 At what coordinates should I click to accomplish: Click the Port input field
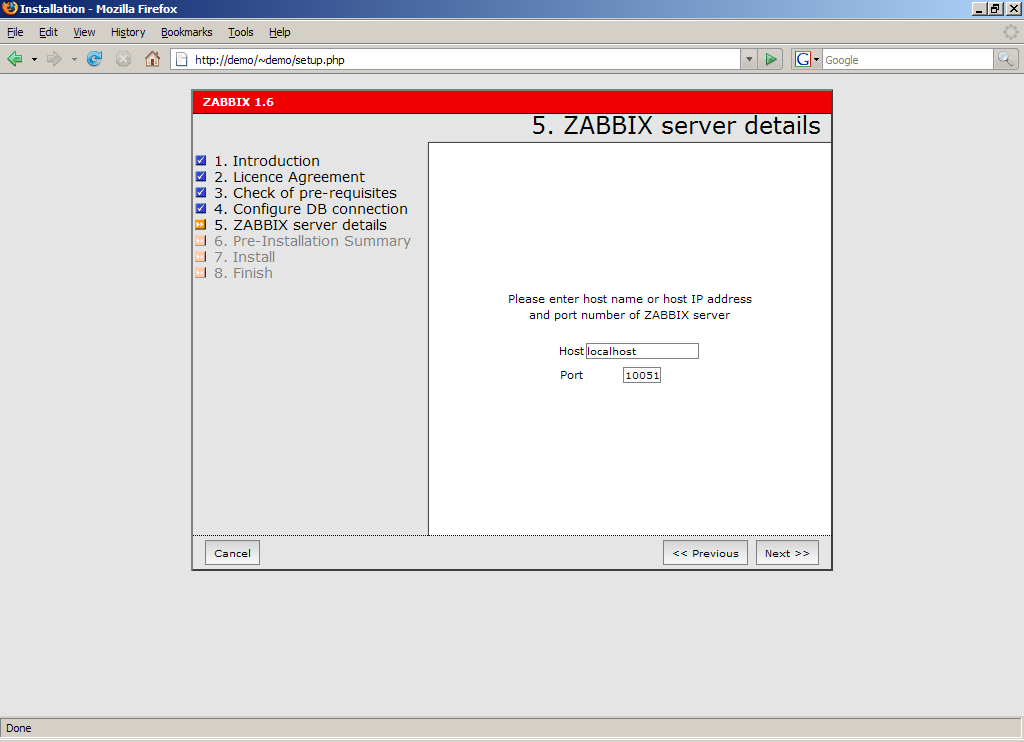(642, 375)
